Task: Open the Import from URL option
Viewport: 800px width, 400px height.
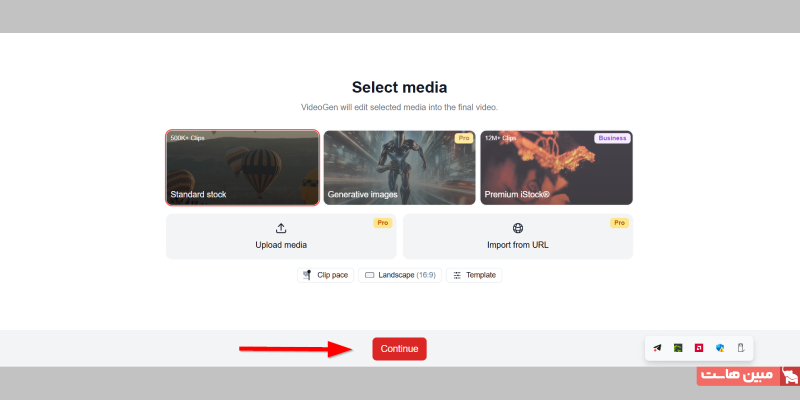Action: point(518,237)
